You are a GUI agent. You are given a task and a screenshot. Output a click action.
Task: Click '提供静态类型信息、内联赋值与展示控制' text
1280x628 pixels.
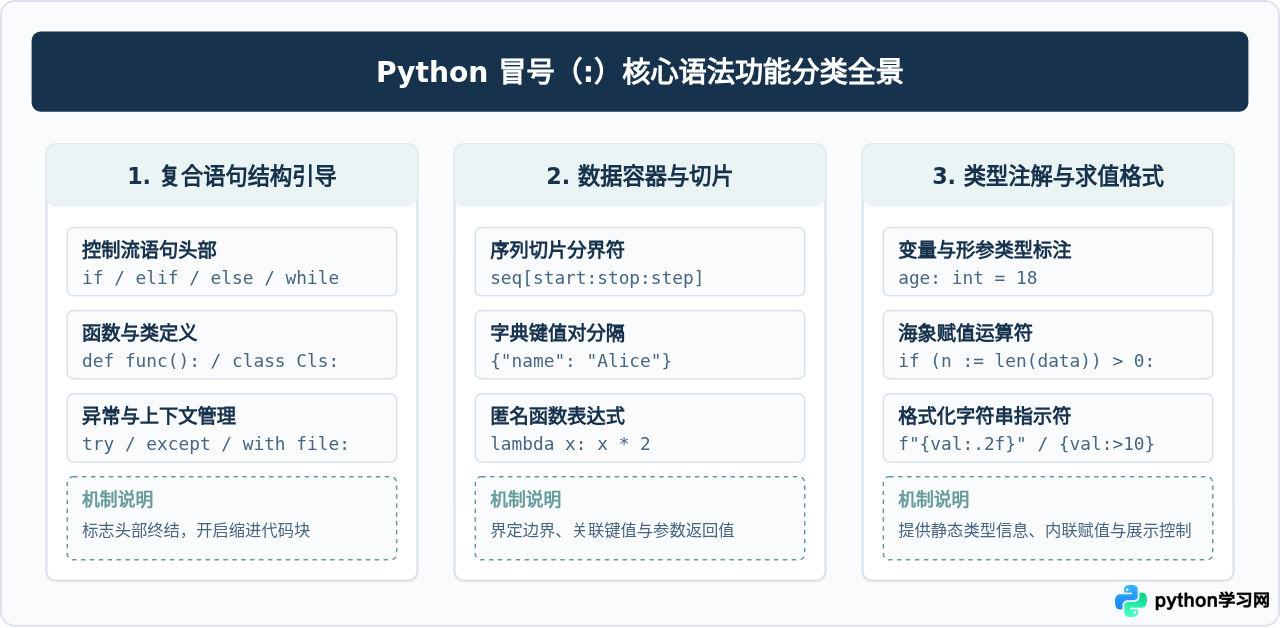point(1044,530)
